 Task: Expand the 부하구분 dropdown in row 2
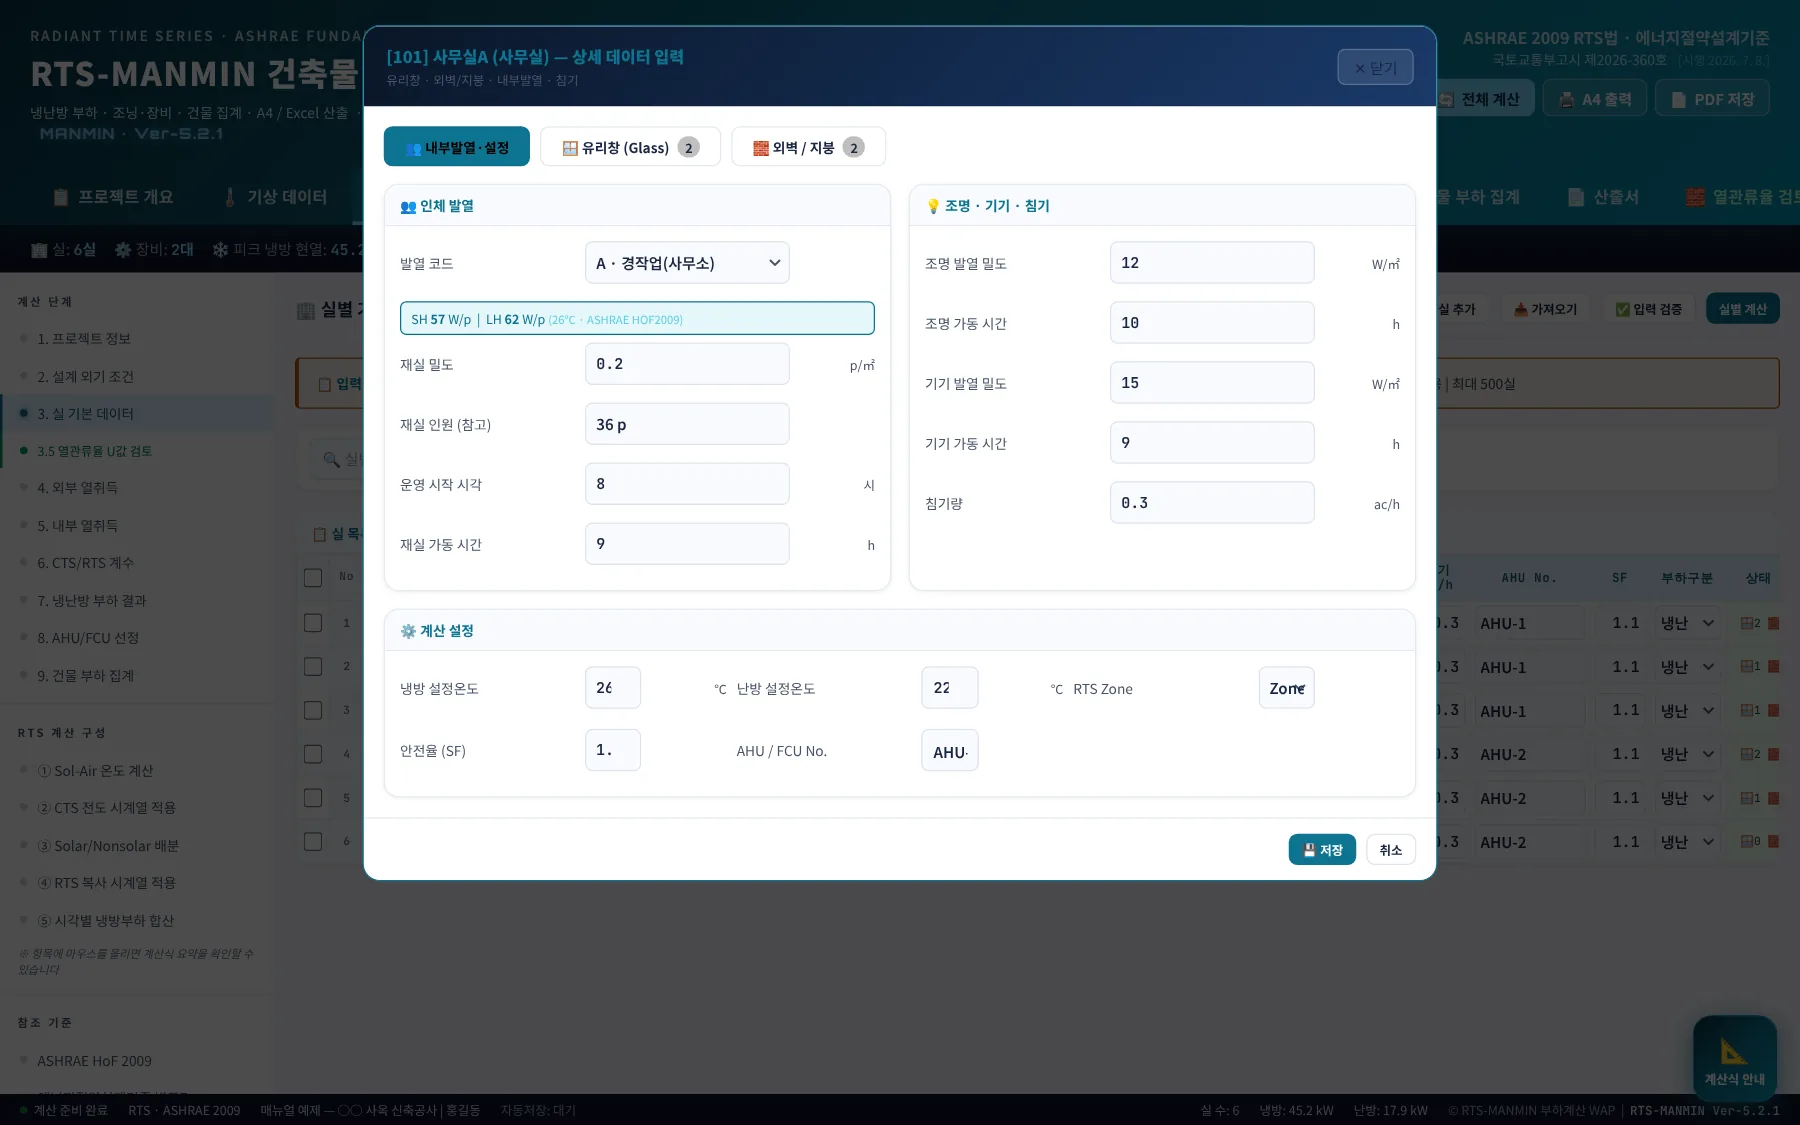click(1687, 667)
